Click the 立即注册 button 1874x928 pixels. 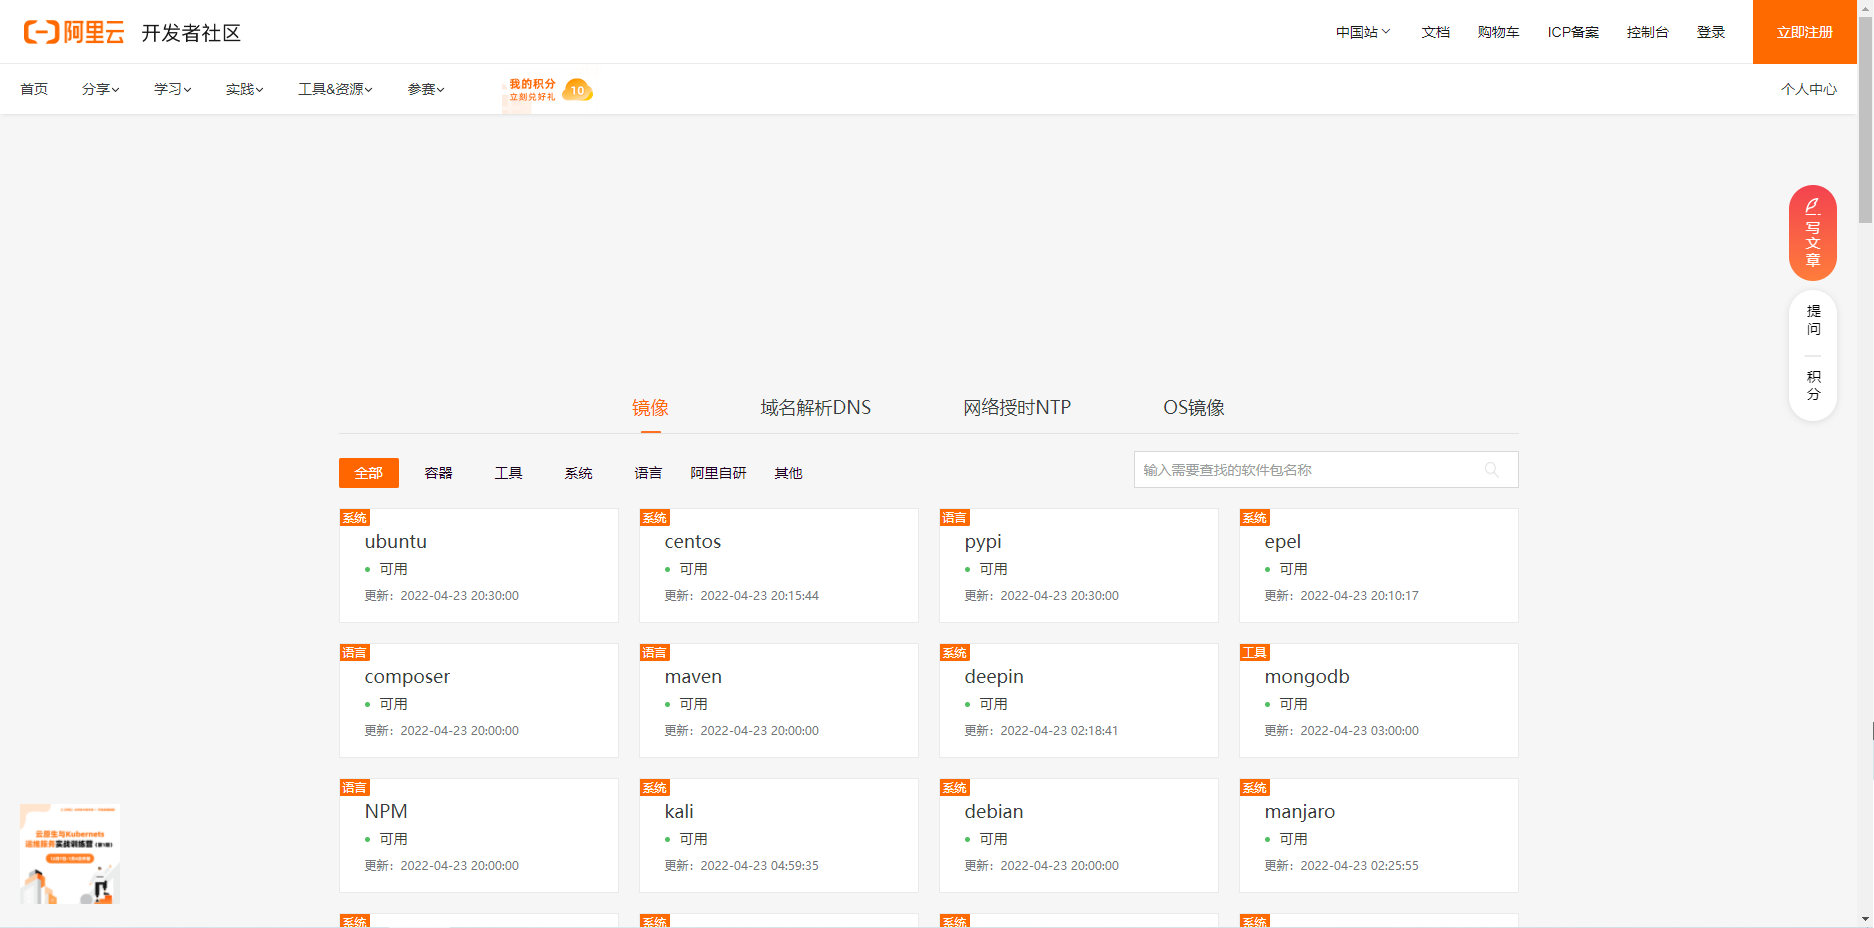[1804, 32]
